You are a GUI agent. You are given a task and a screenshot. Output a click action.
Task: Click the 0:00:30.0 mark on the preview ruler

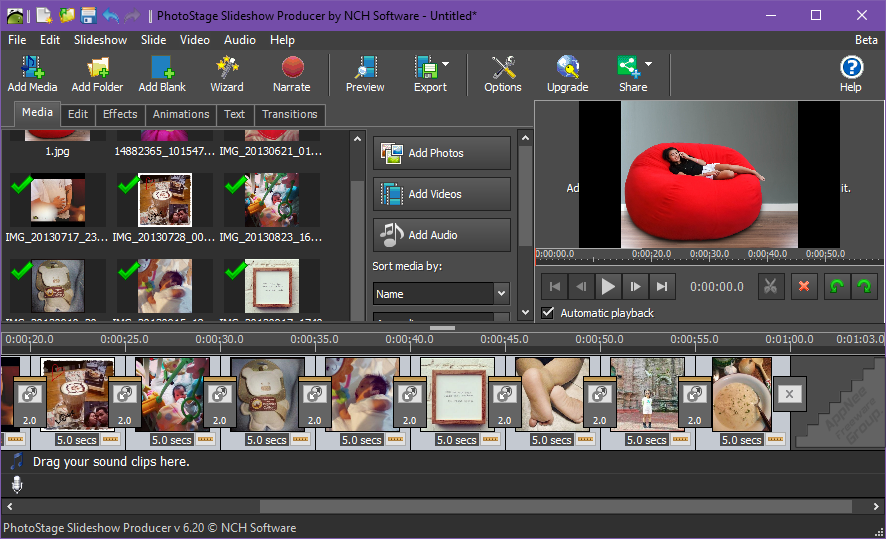[709, 254]
